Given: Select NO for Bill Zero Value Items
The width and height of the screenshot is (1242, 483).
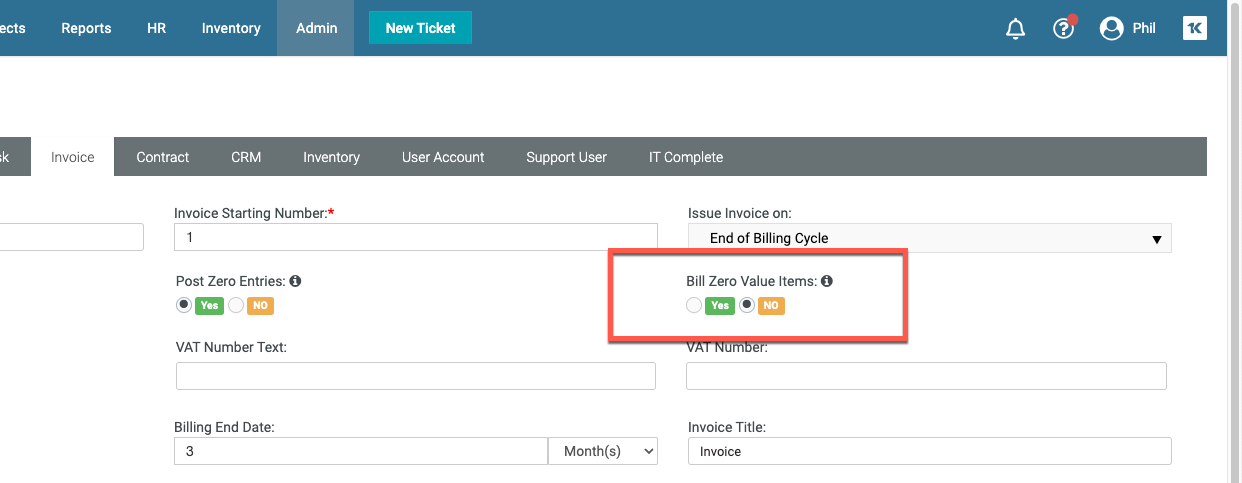Looking at the screenshot, I should [746, 305].
